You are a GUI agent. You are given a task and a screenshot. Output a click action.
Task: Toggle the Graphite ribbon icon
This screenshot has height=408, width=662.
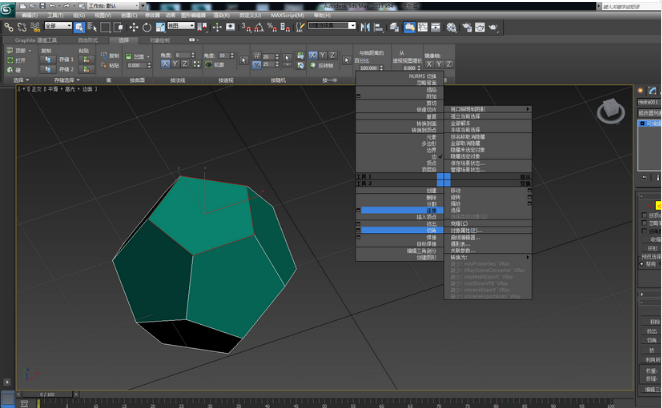(x=409, y=27)
